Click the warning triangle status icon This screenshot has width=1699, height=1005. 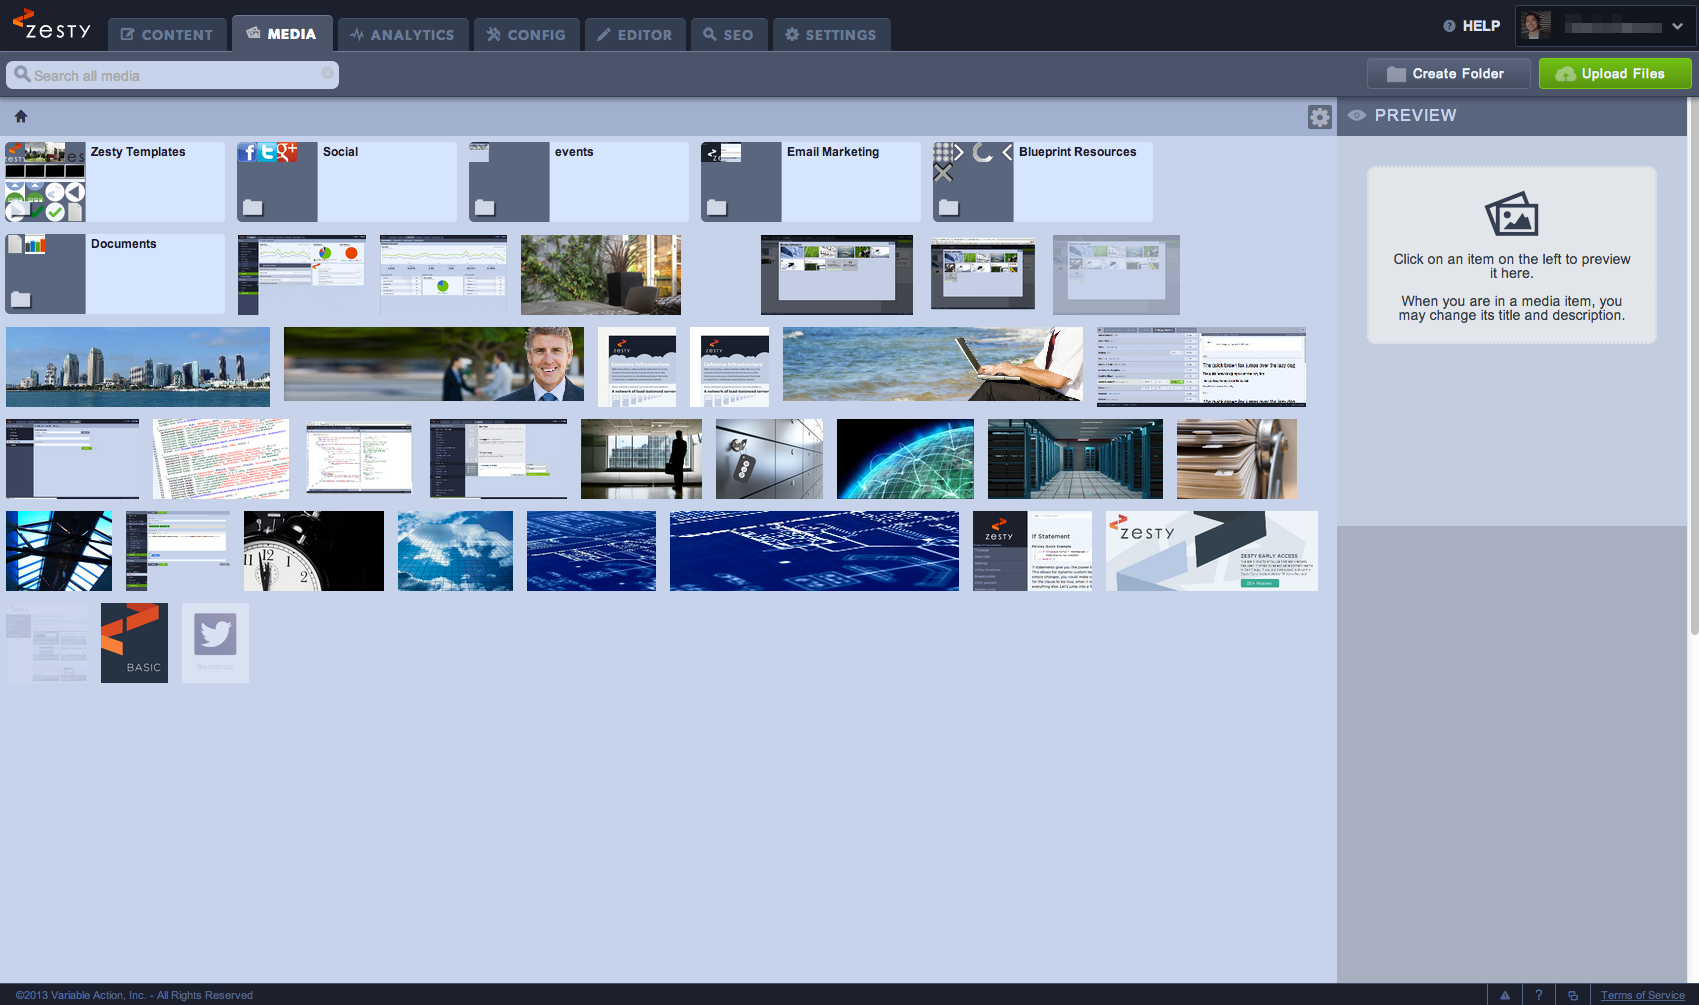[1504, 995]
